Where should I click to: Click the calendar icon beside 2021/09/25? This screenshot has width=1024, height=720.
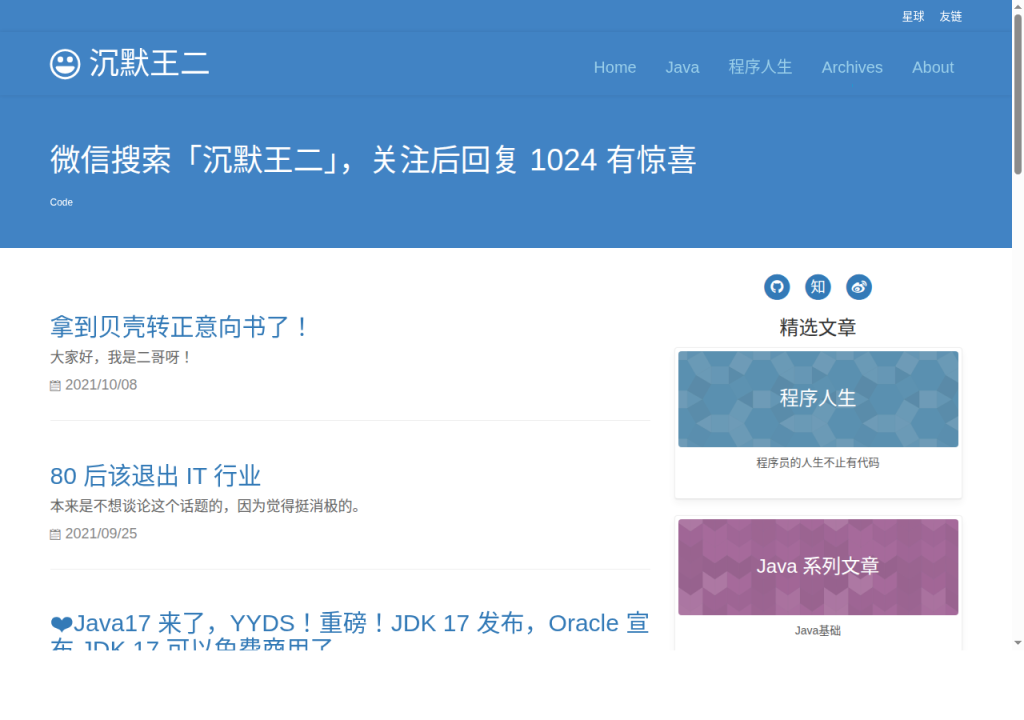tap(56, 534)
